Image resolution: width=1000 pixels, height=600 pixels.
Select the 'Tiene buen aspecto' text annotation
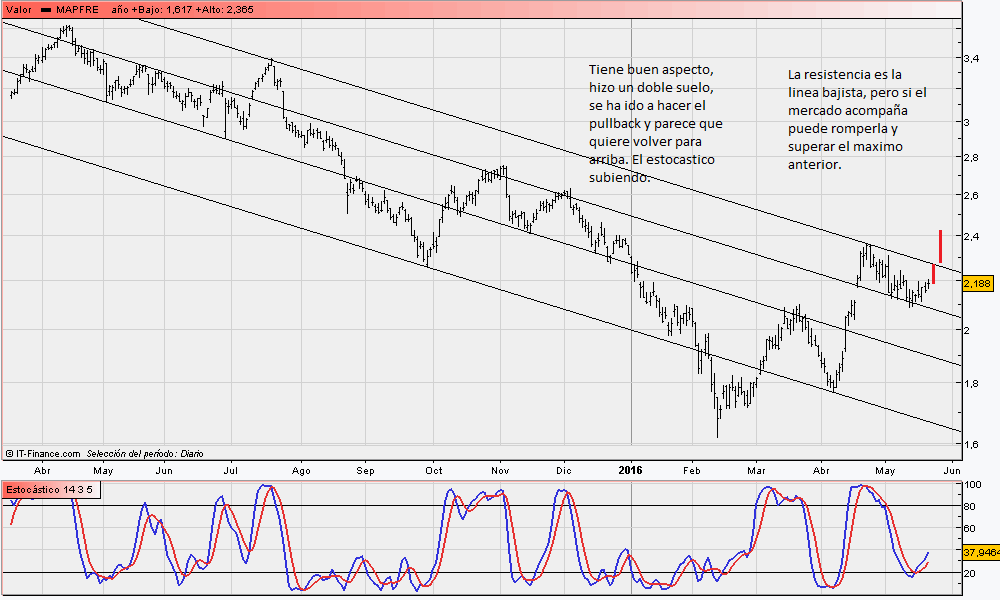pos(655,124)
